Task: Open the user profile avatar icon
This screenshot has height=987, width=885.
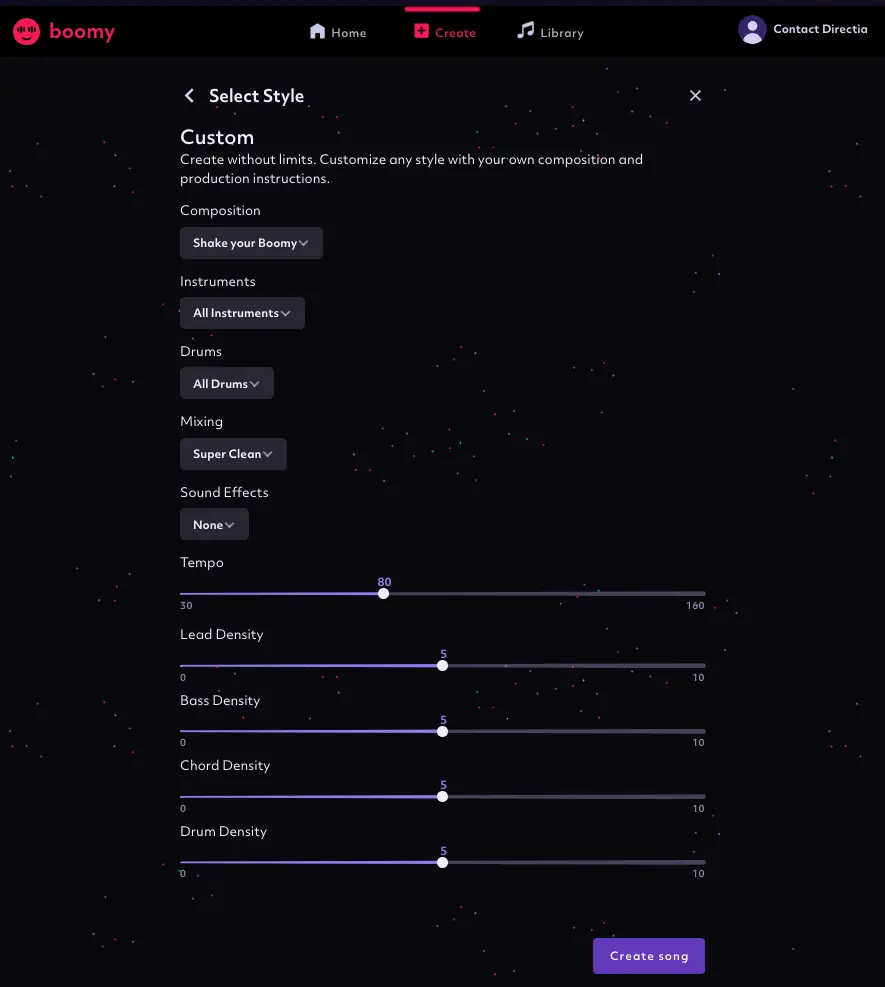Action: coord(752,30)
